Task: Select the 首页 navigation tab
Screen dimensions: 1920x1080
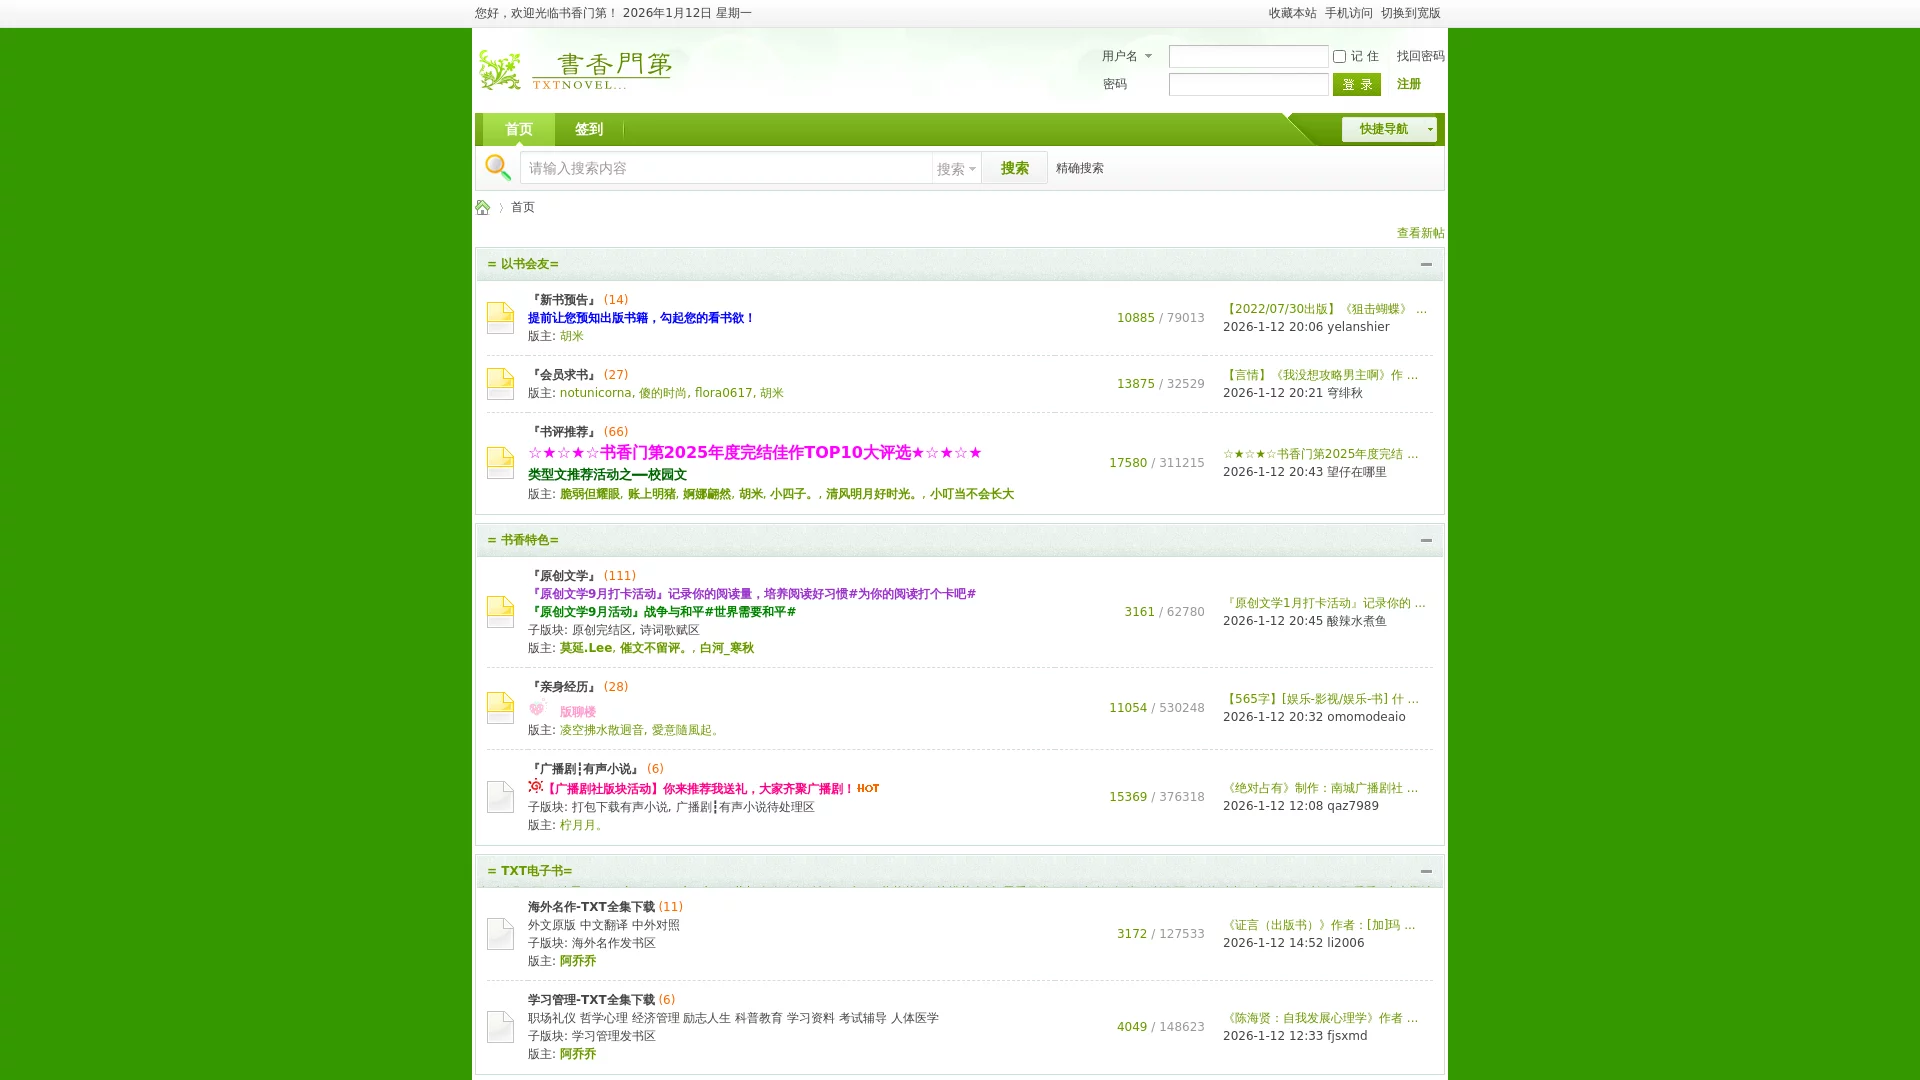Action: tap(518, 129)
